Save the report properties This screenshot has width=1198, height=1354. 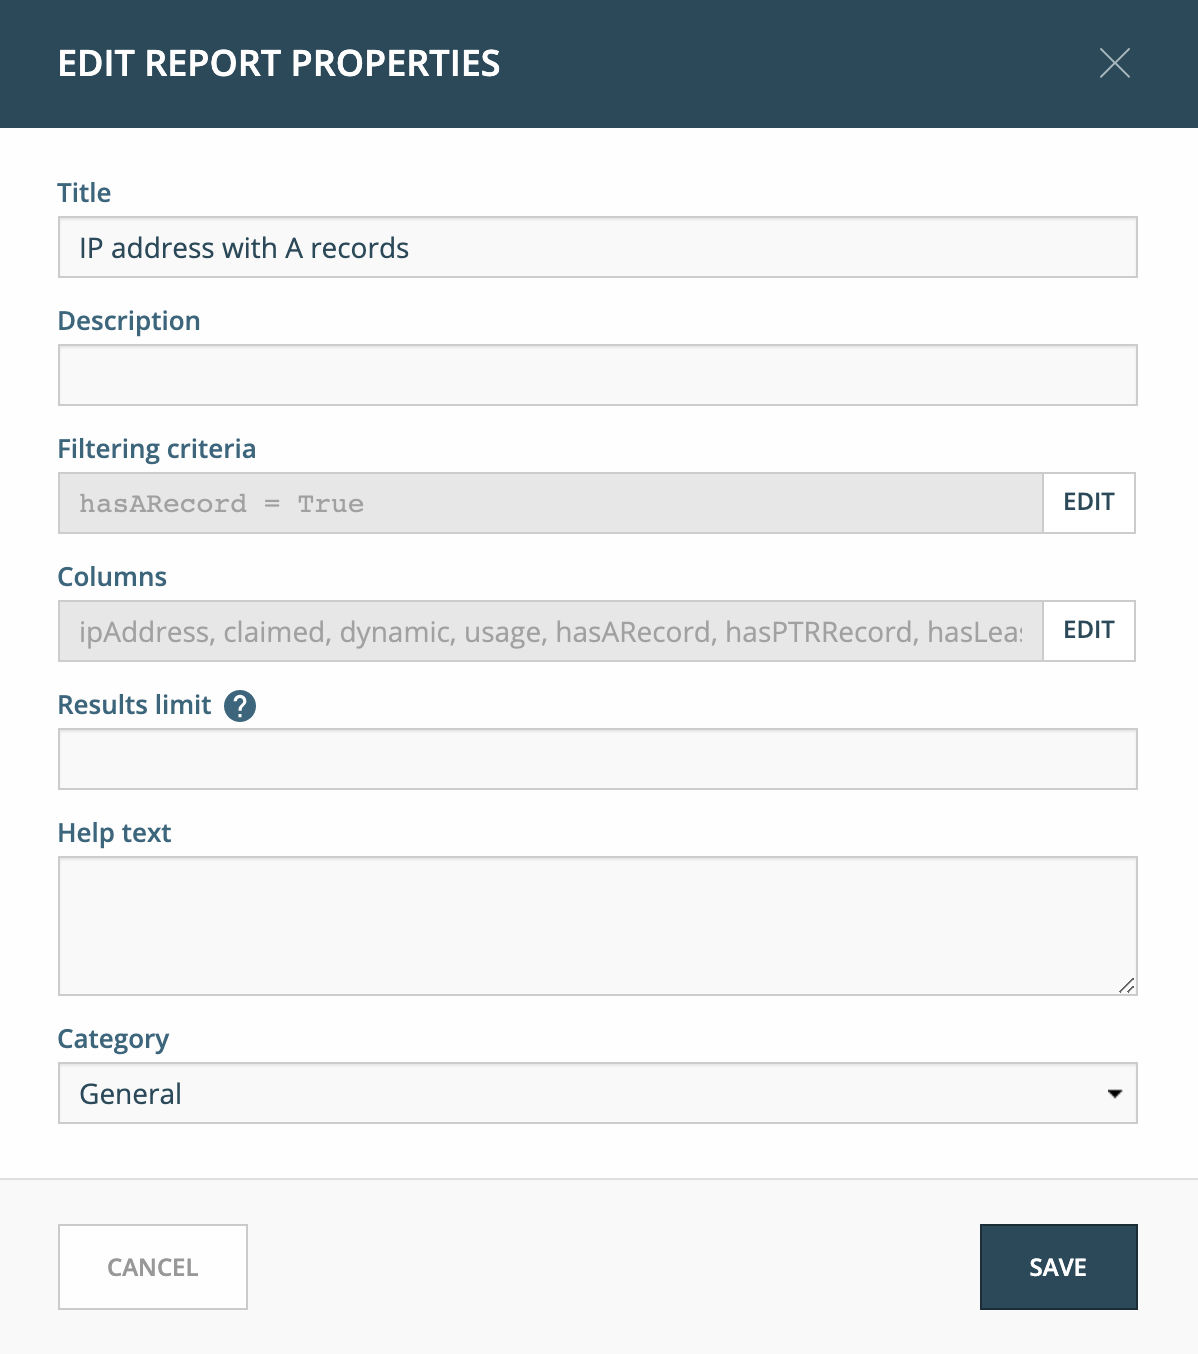click(x=1059, y=1267)
